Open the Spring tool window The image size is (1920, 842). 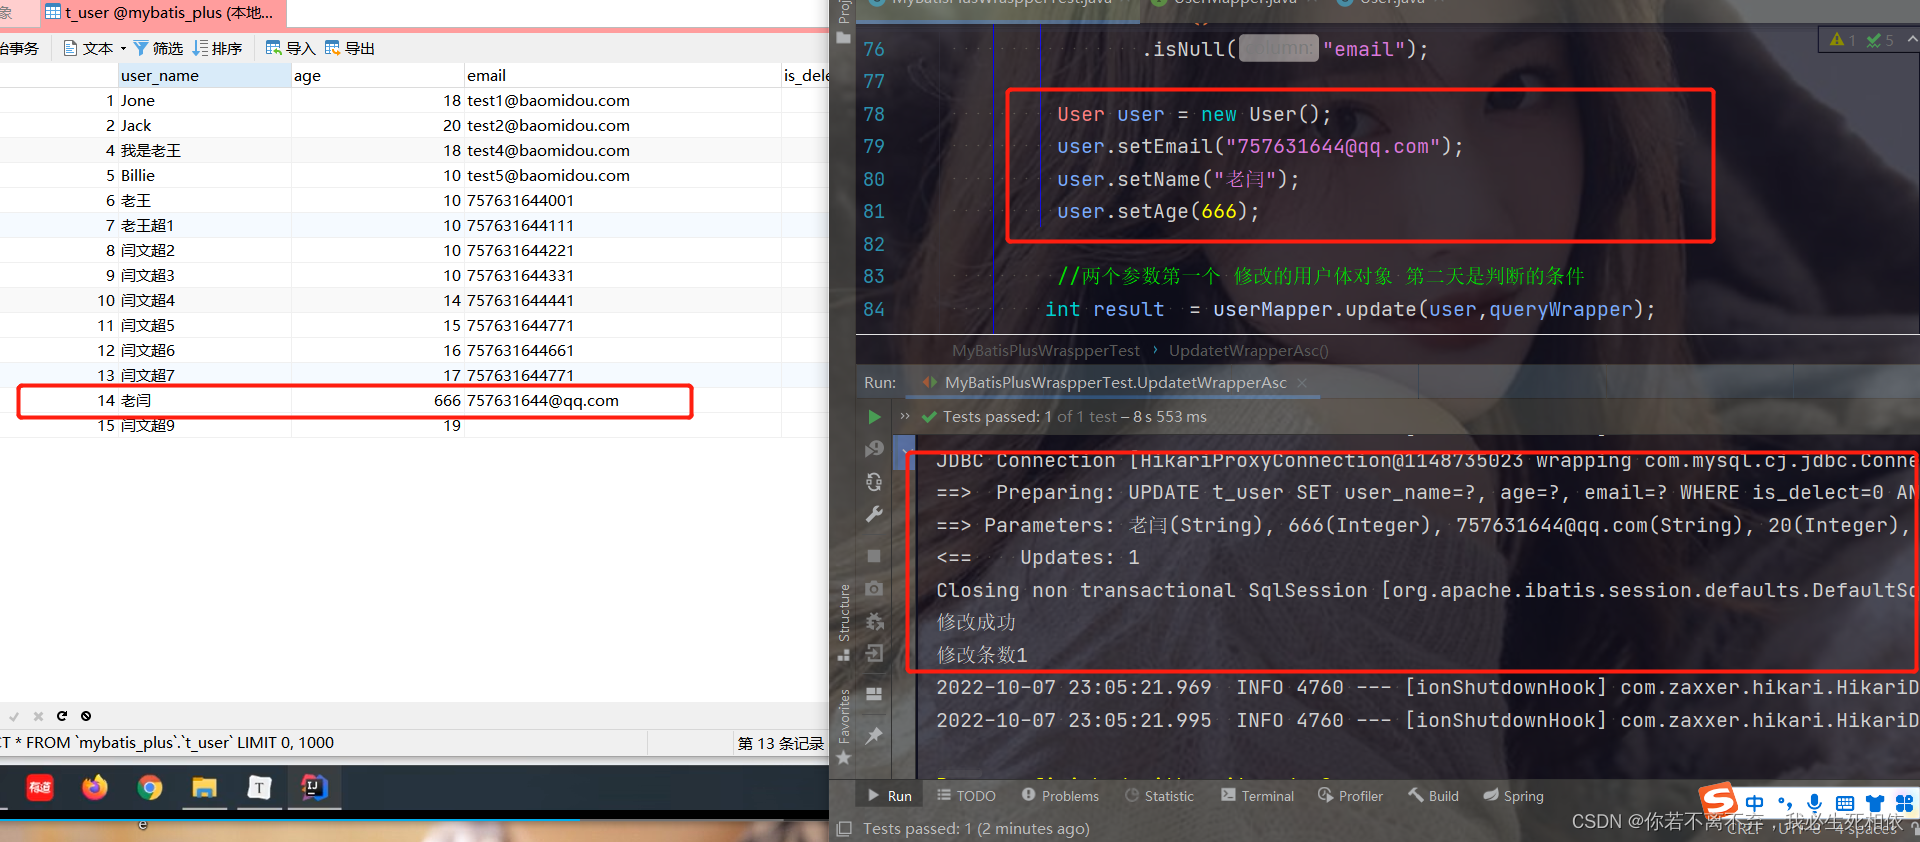coord(1513,796)
